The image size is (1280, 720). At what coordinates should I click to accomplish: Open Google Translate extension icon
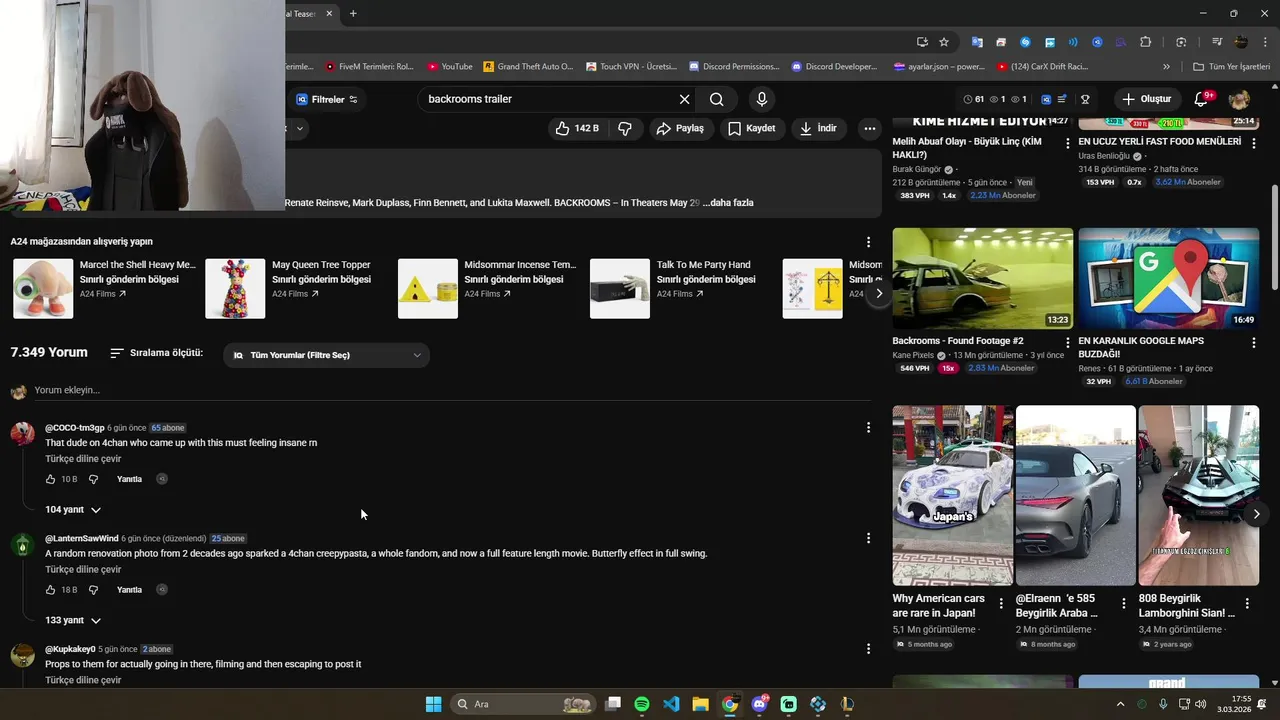(977, 42)
